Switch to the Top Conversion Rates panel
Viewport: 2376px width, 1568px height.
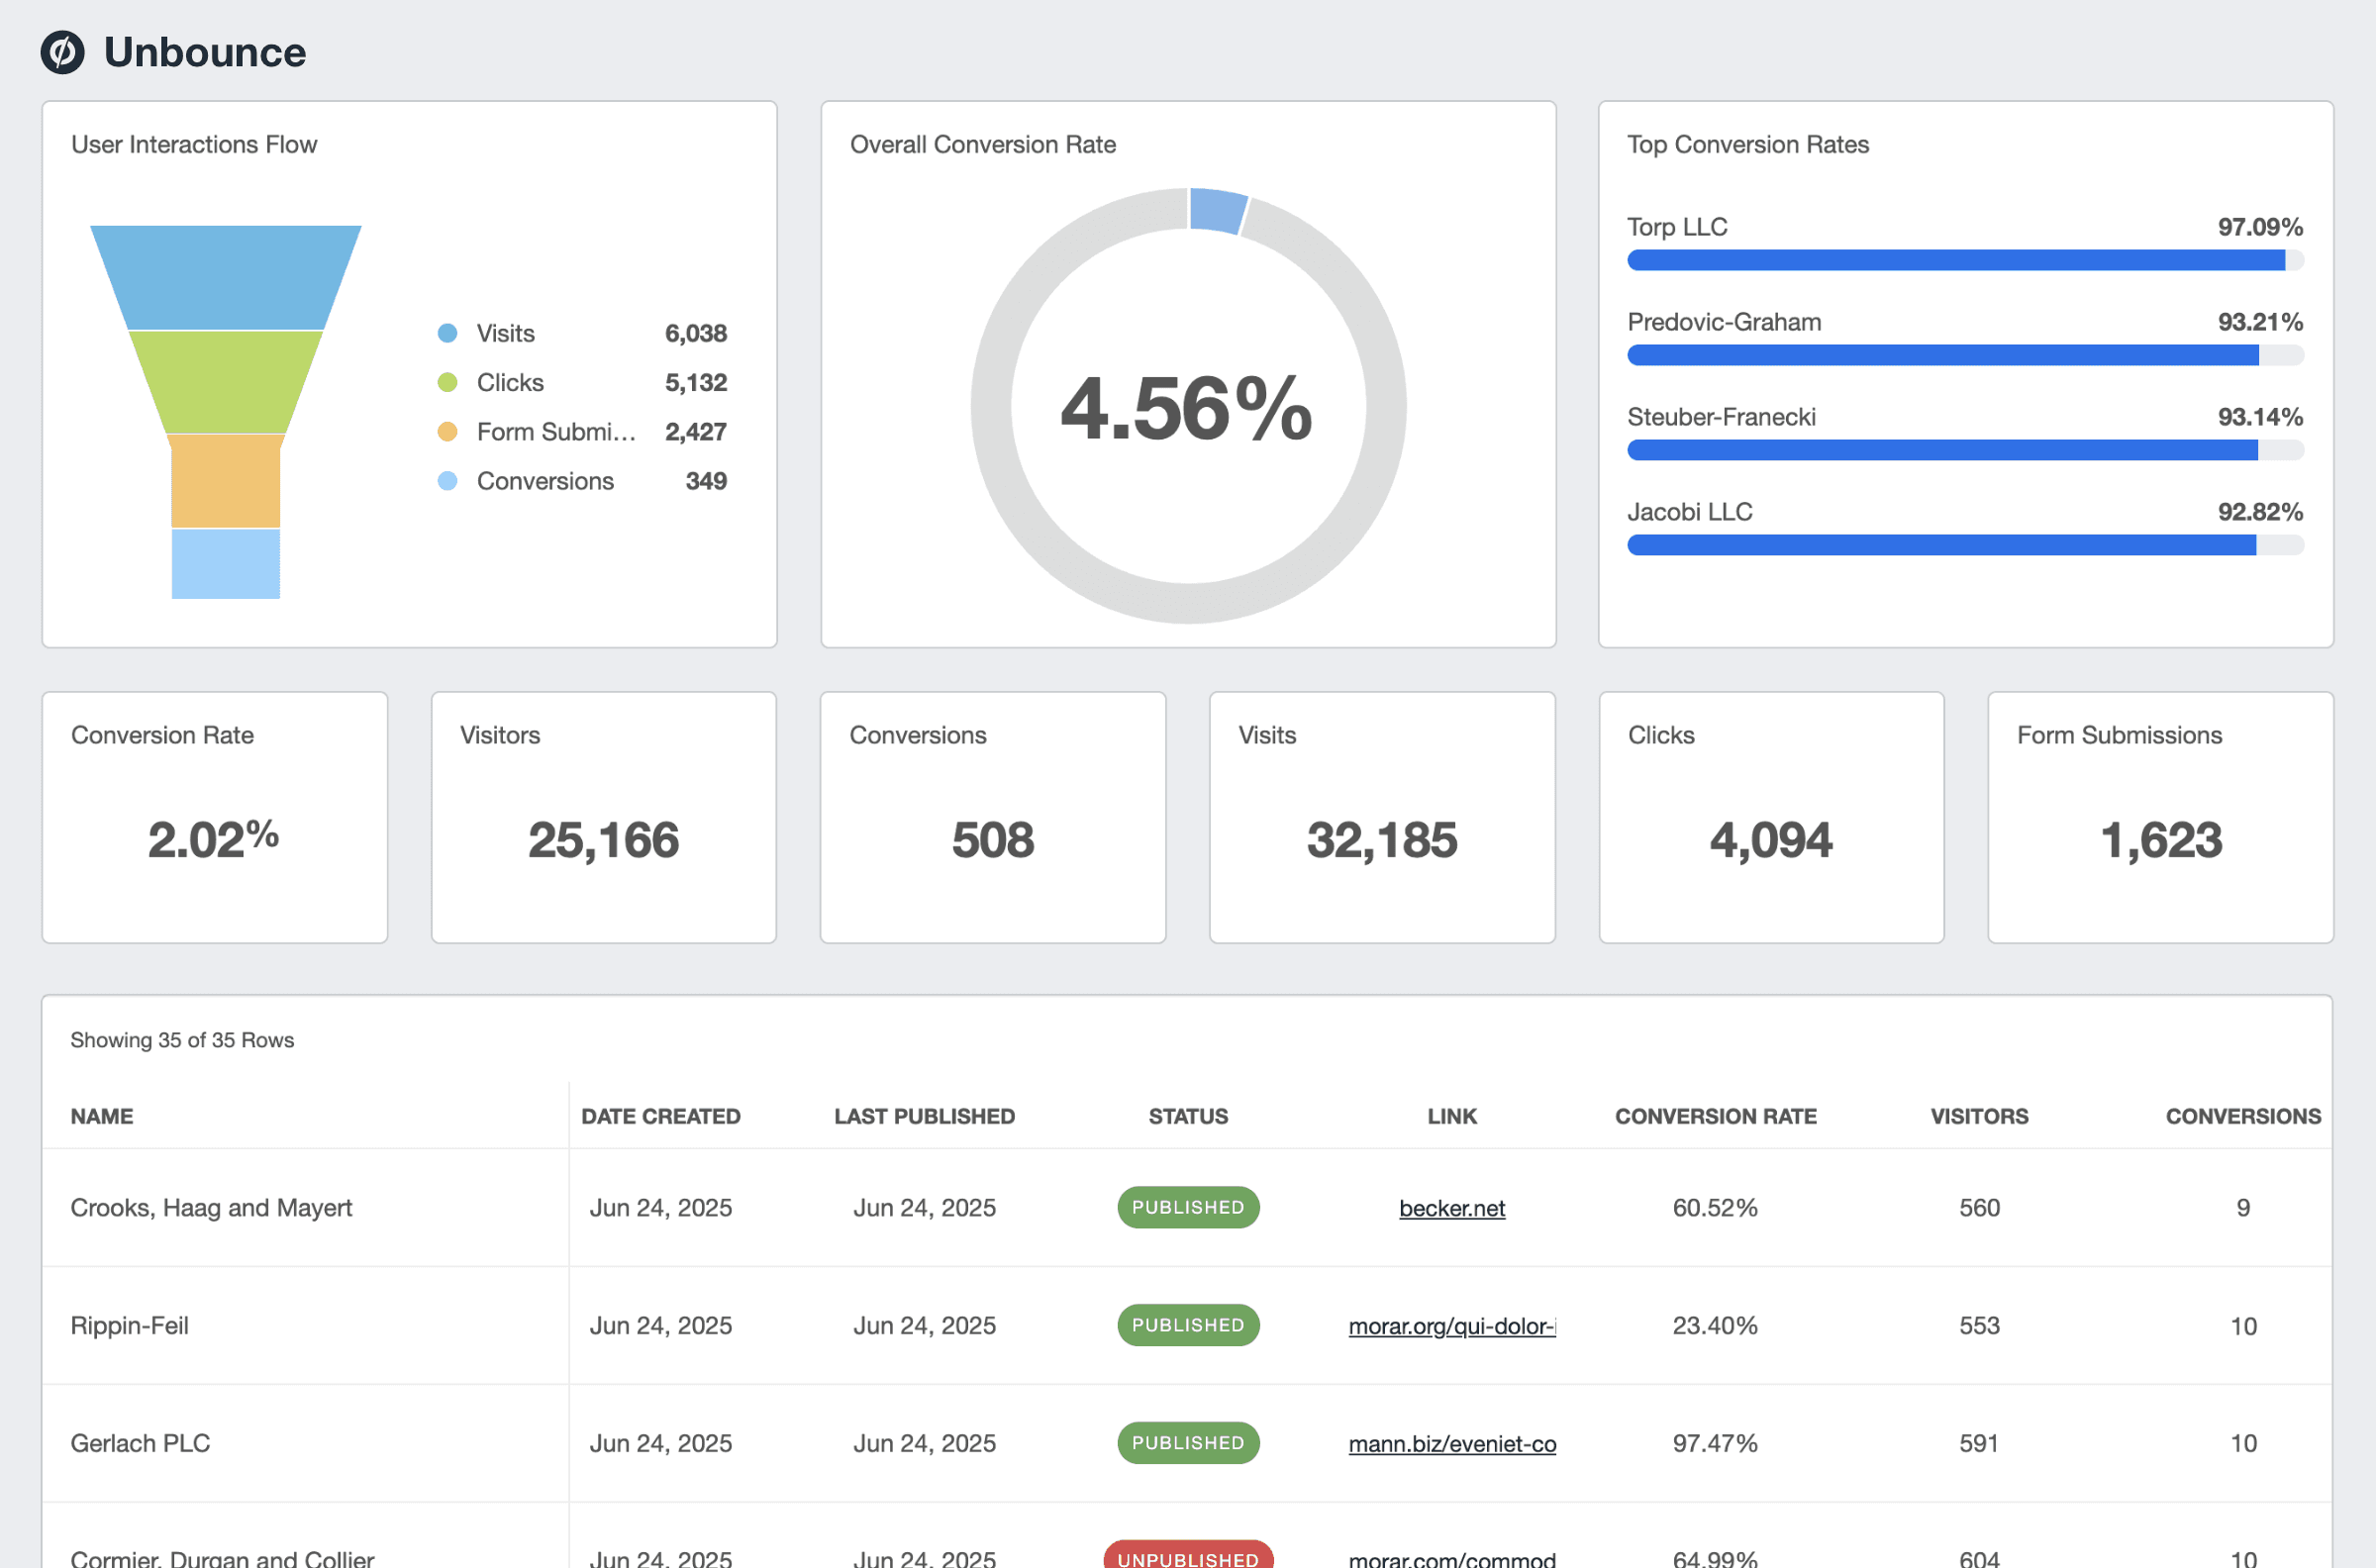pos(1748,144)
